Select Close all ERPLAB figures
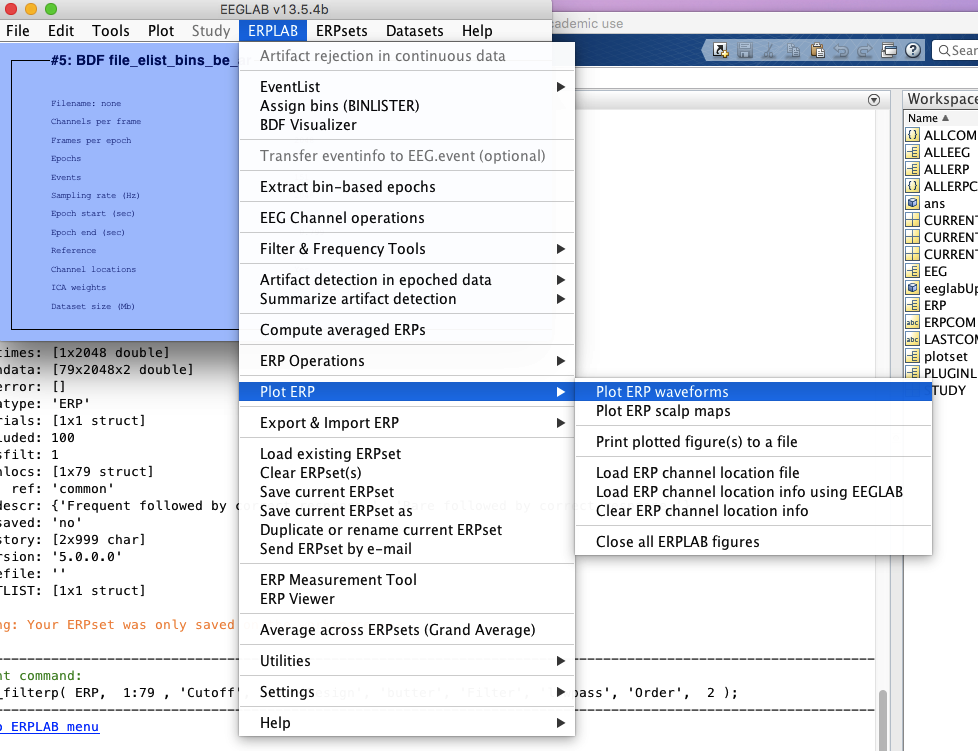This screenshot has width=978, height=751. coord(753,541)
